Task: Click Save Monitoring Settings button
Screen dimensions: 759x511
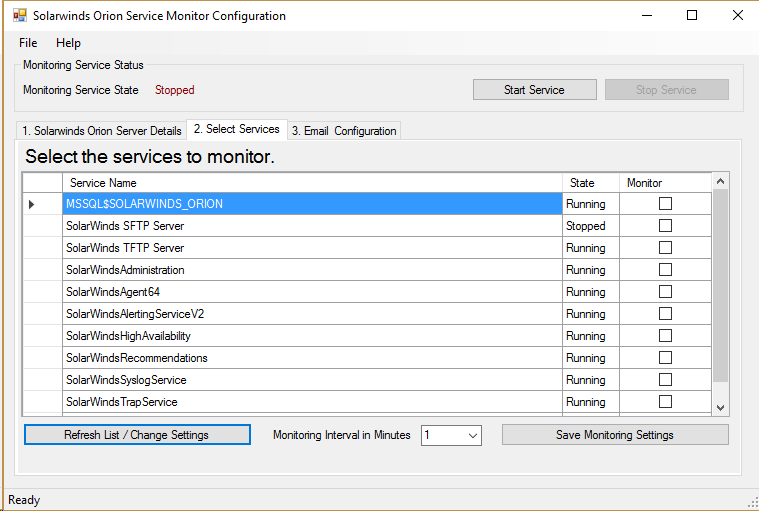Action: [615, 435]
